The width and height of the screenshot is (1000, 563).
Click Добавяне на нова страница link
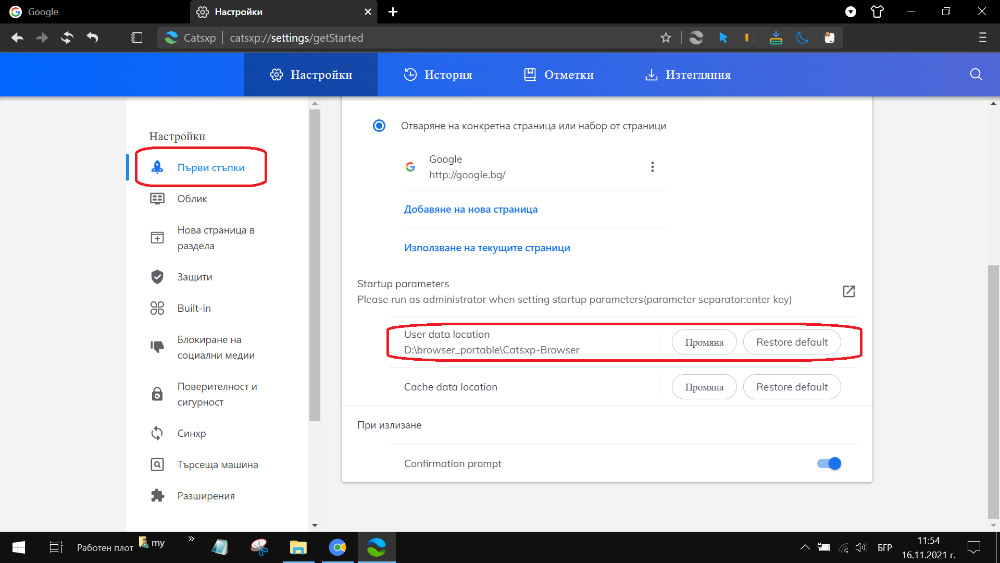[x=471, y=209]
